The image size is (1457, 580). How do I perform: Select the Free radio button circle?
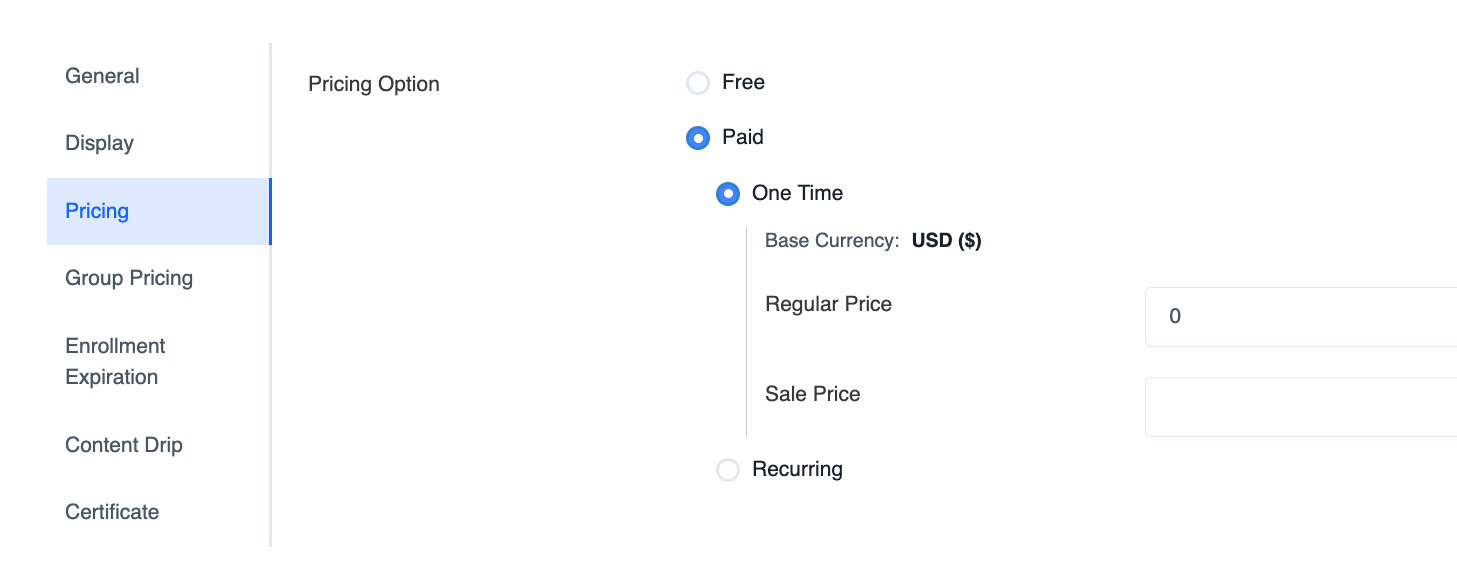click(698, 83)
